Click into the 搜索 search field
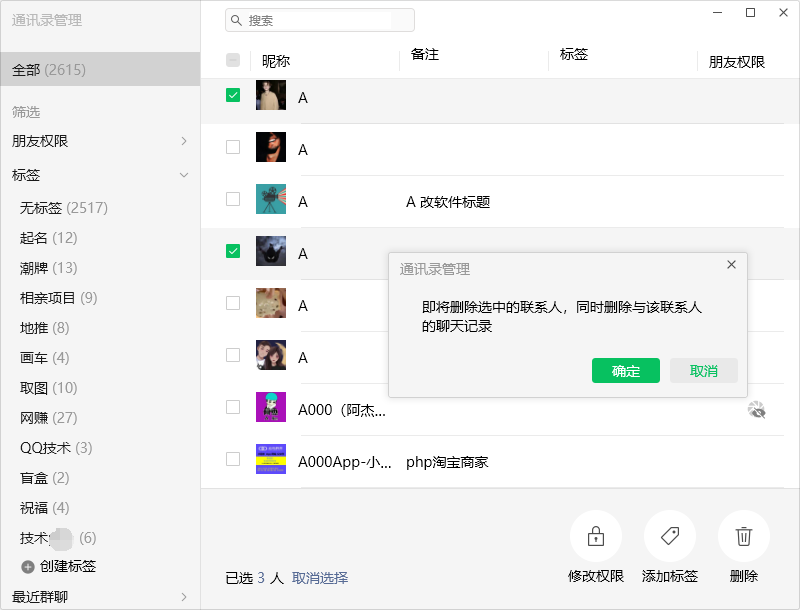The width and height of the screenshot is (800, 610). click(x=325, y=20)
